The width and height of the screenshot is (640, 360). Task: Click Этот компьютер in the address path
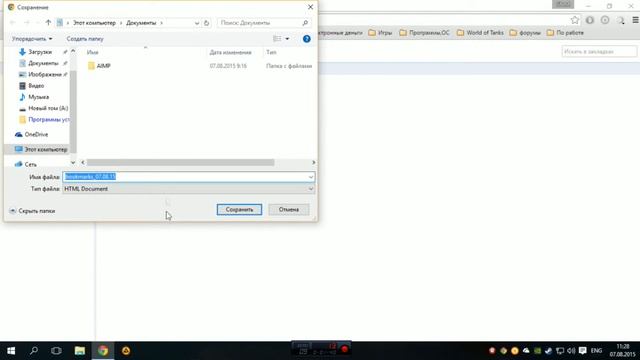coord(94,23)
